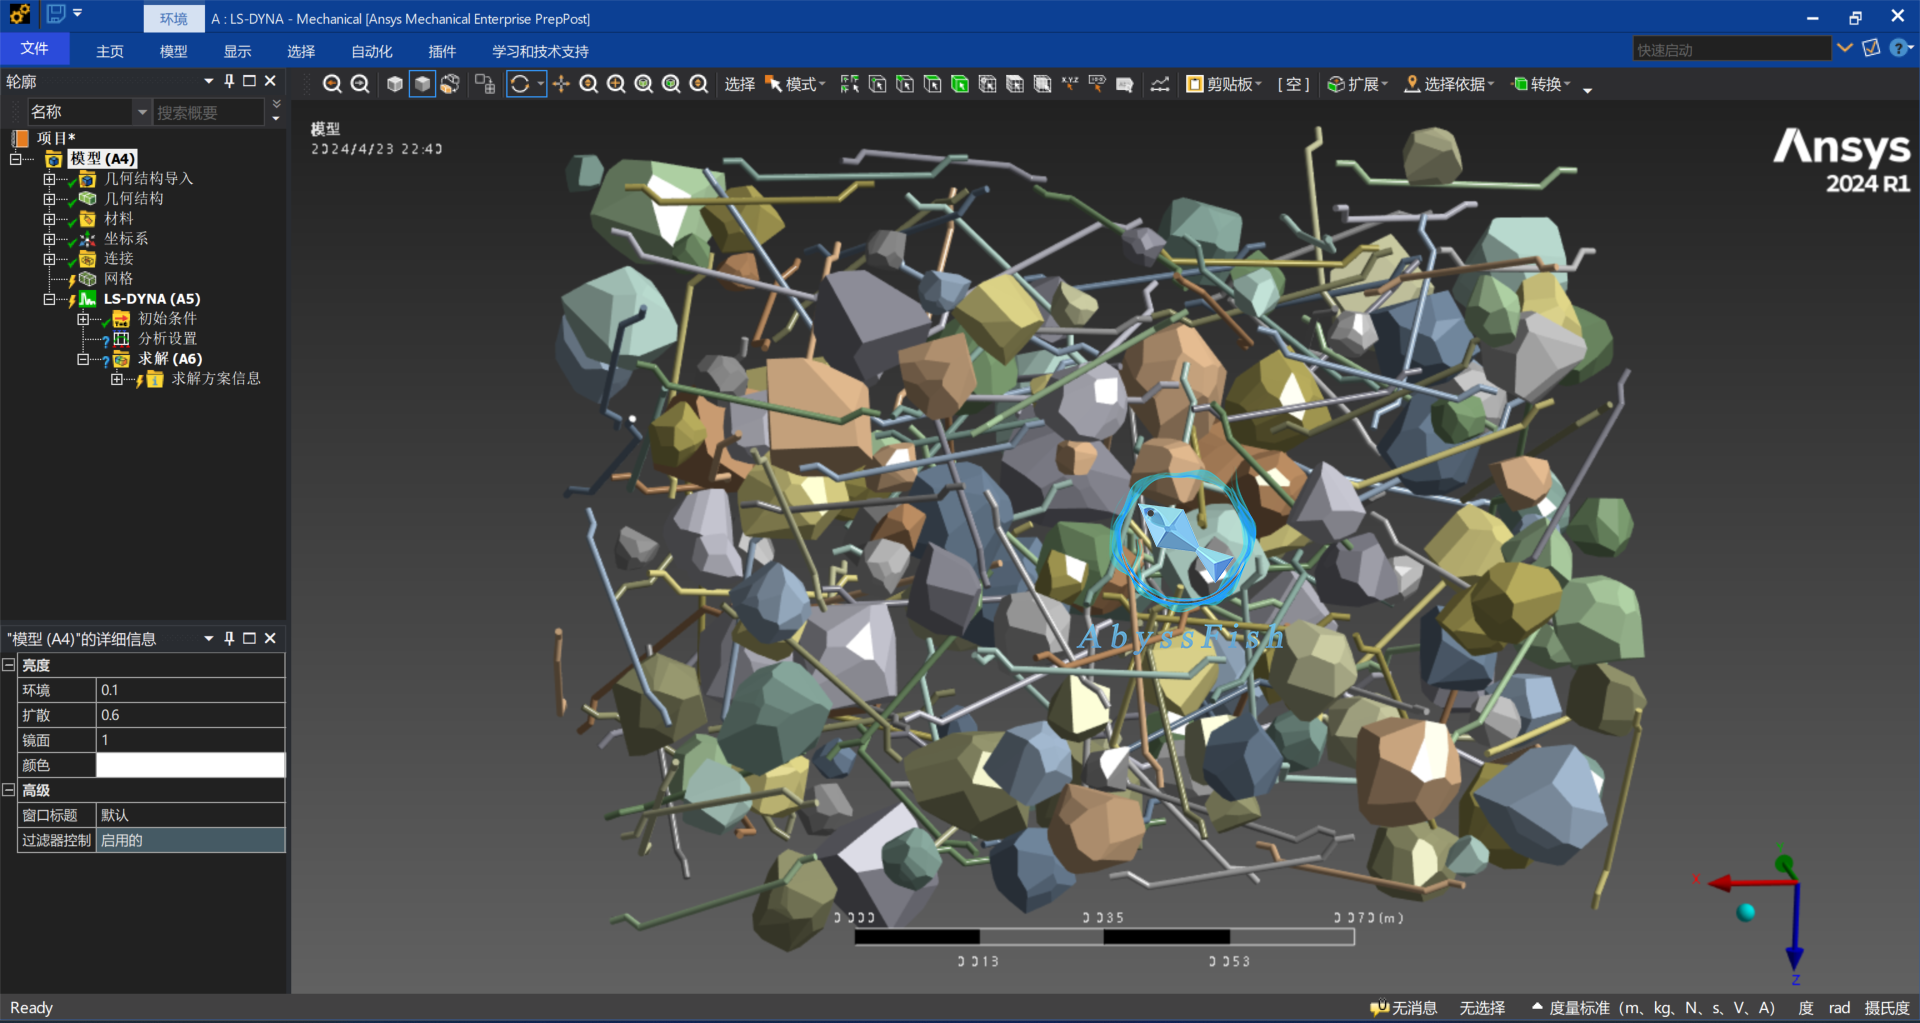Expand the 扩展 dropdown menu
Image resolution: width=1920 pixels, height=1023 pixels.
[x=1357, y=84]
